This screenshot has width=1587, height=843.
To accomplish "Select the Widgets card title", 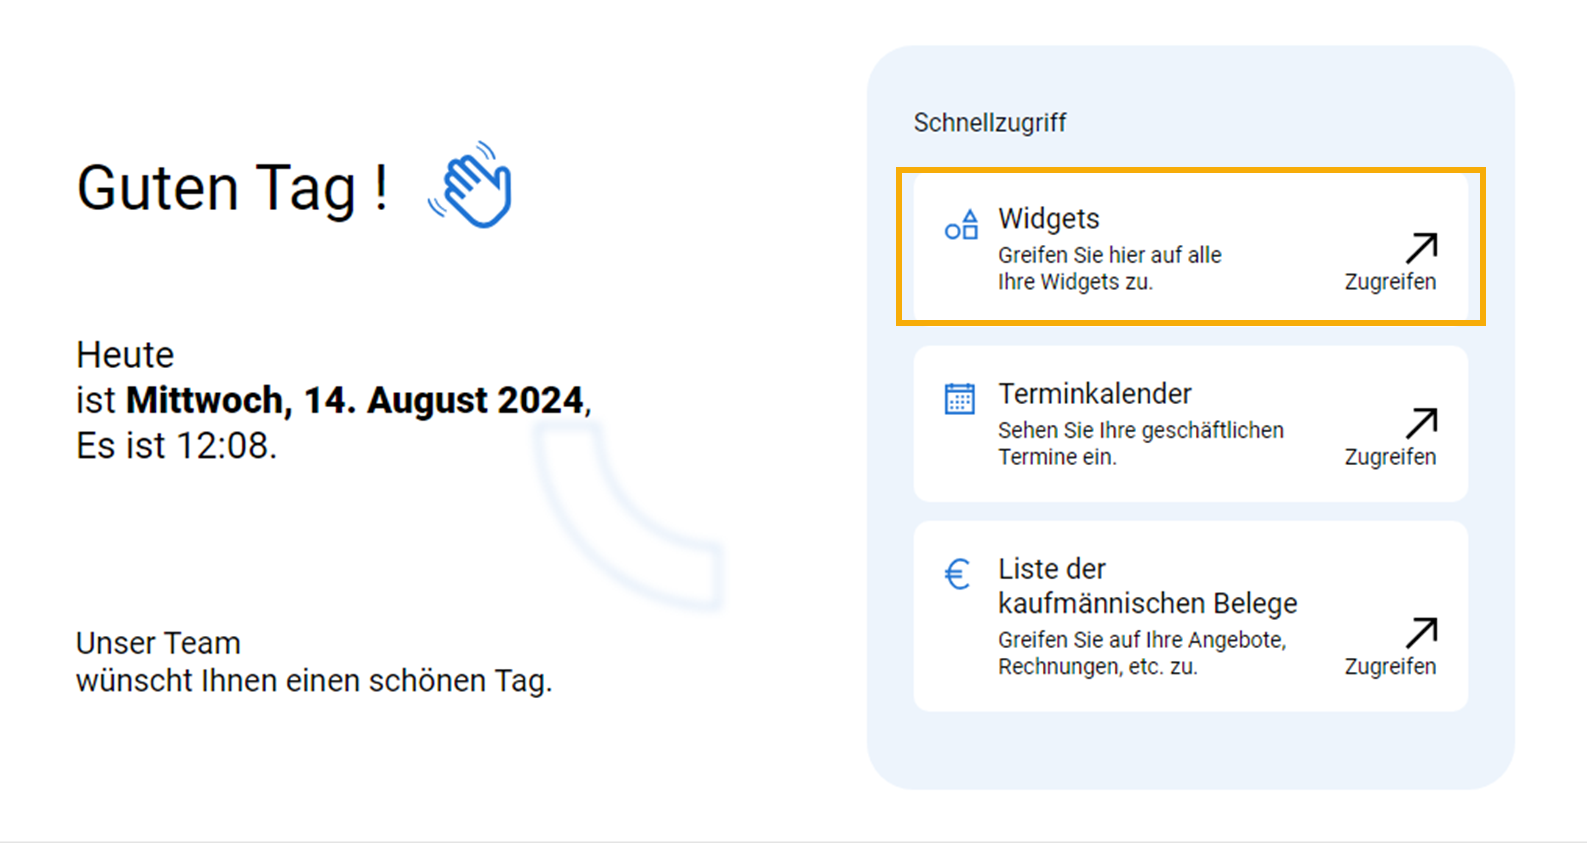I will (1049, 219).
